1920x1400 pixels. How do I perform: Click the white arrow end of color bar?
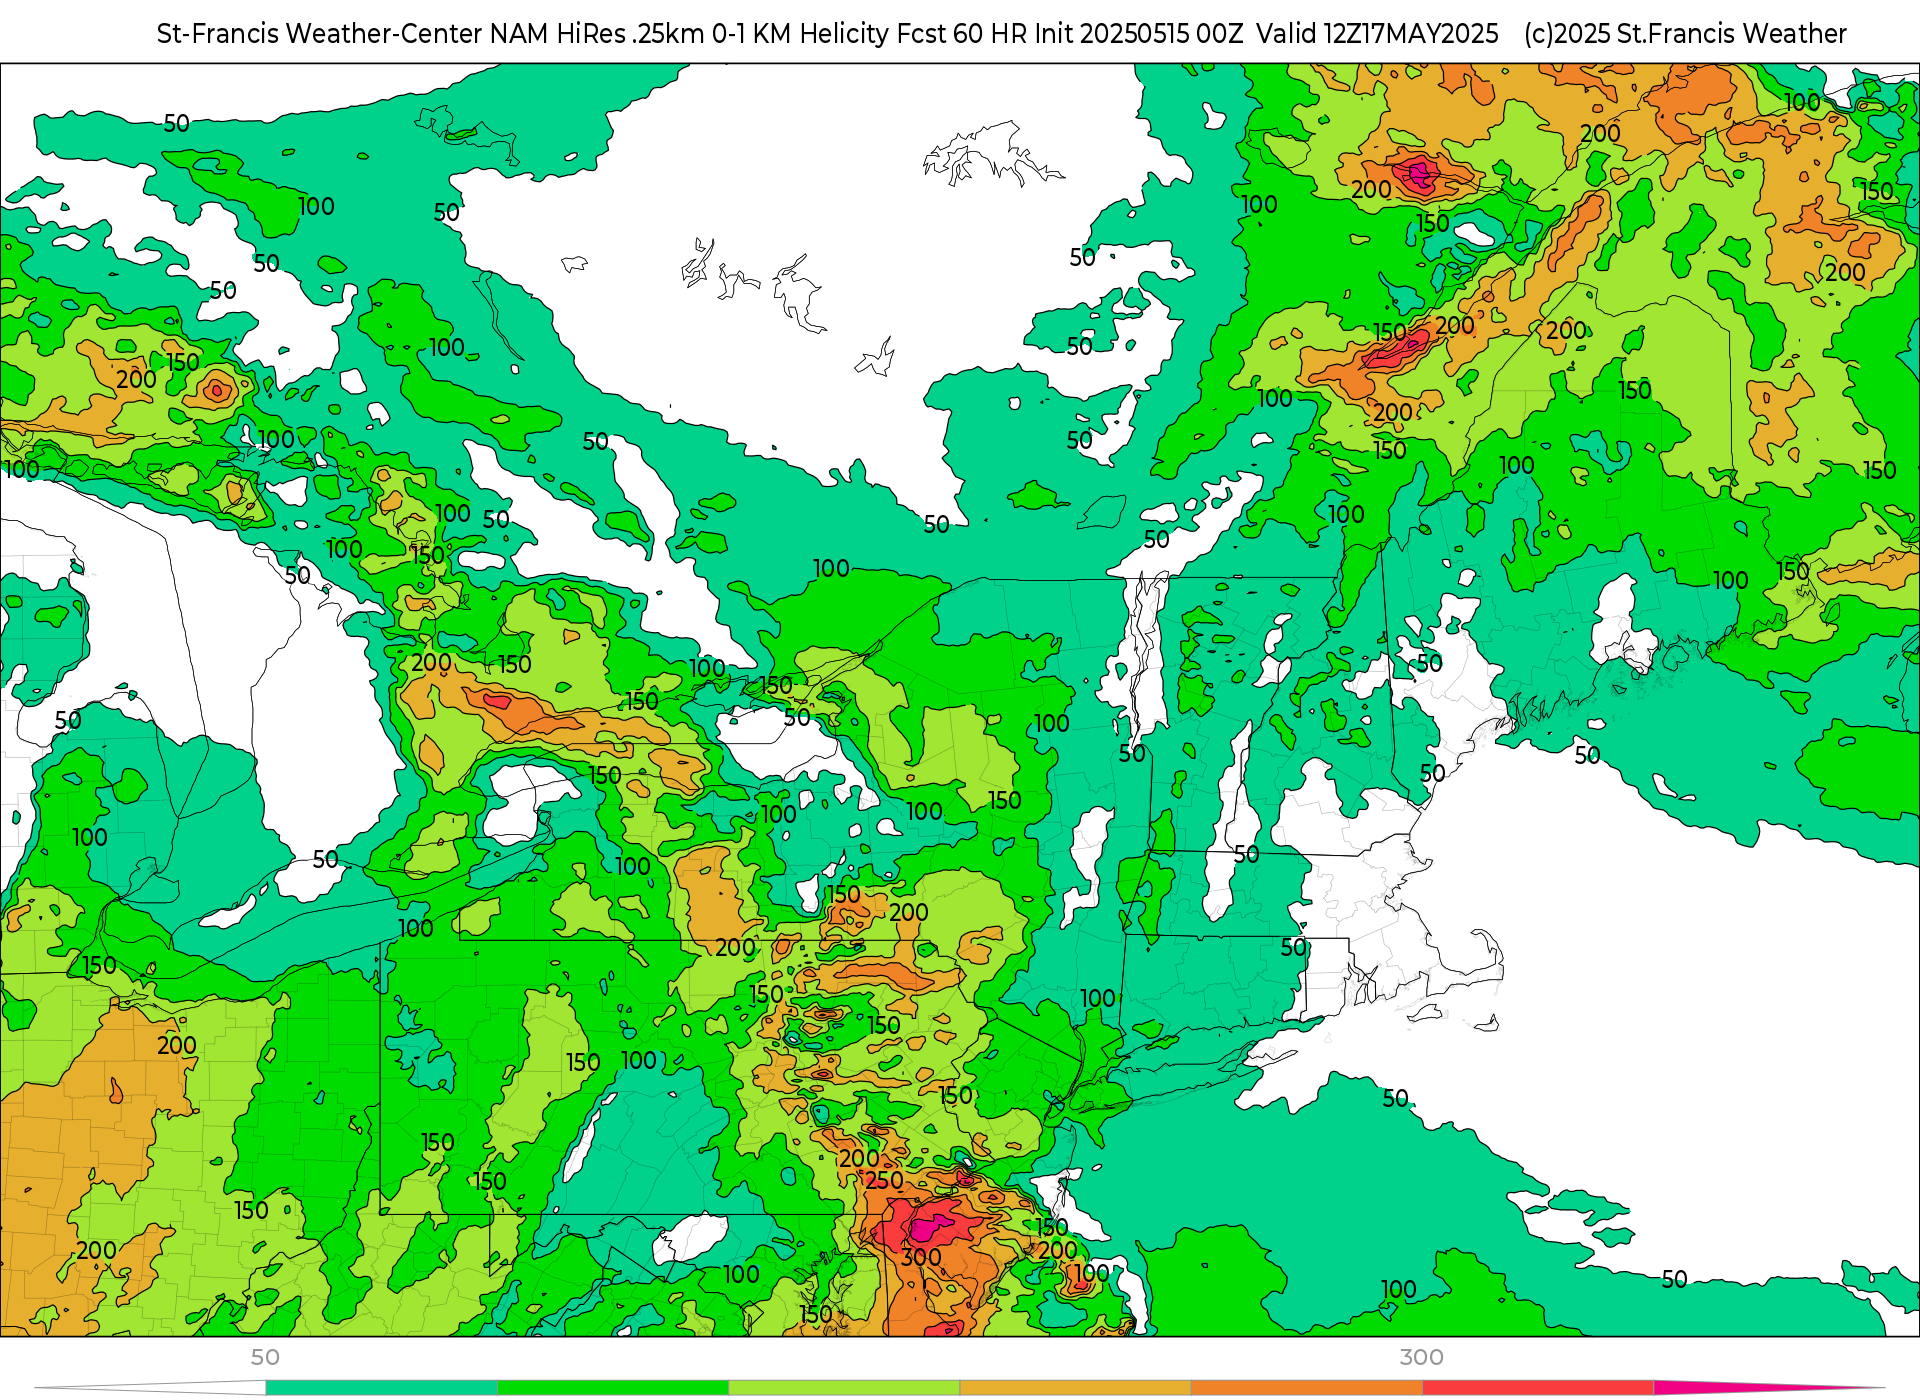tap(150, 1388)
